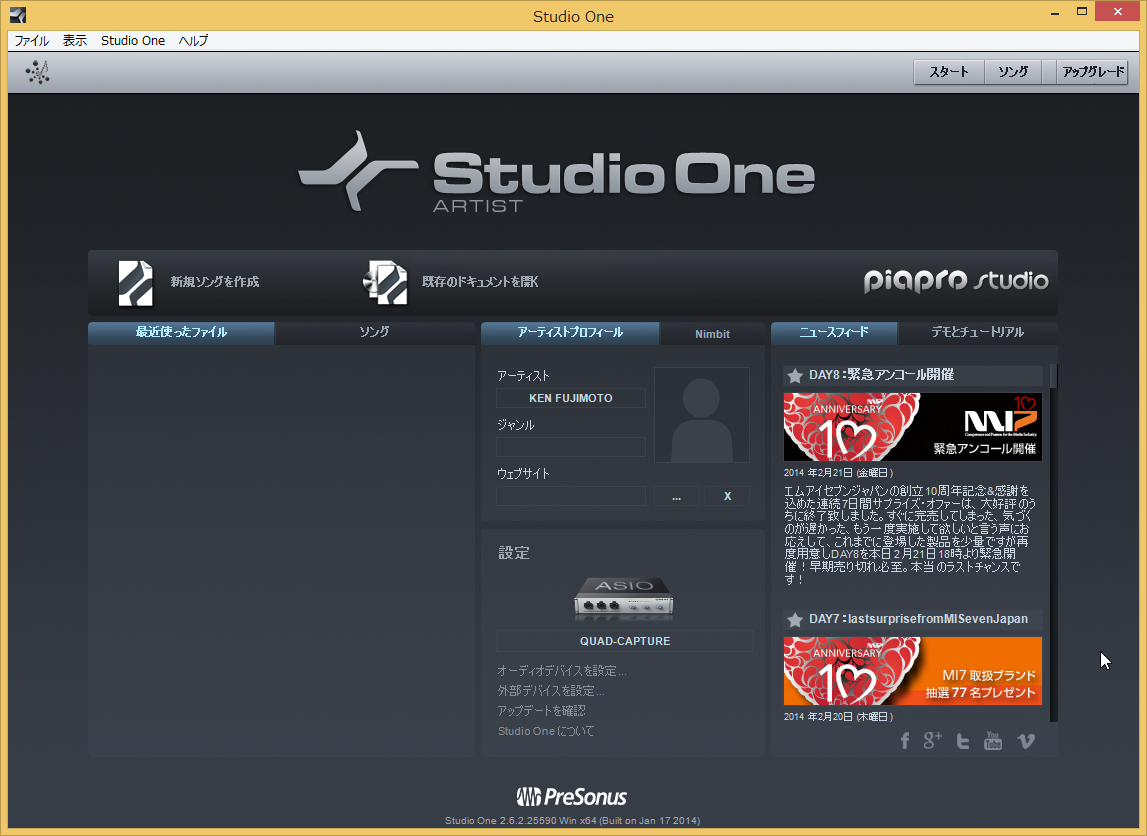Screen dimensions: 1147x836
Task: Open the ファイル menu
Action: pyautogui.click(x=31, y=40)
